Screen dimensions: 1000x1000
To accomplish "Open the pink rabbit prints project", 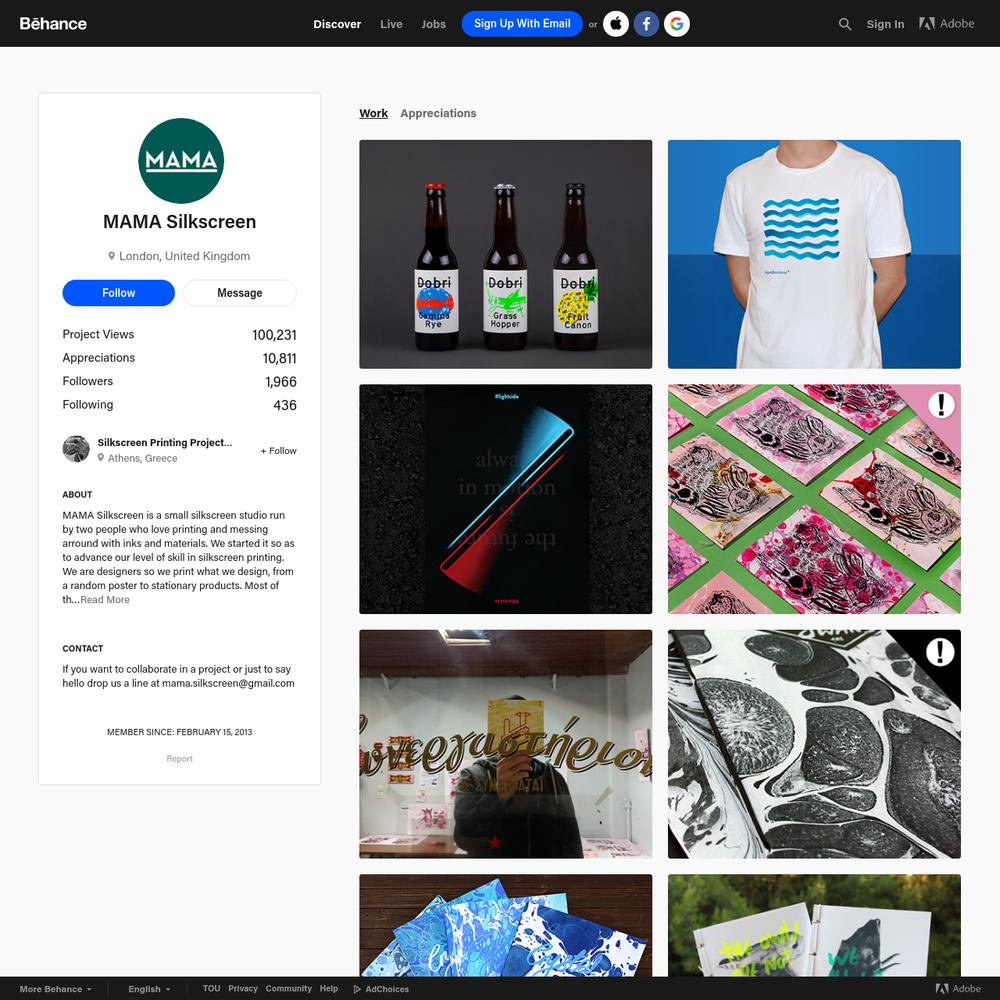I will tap(814, 499).
